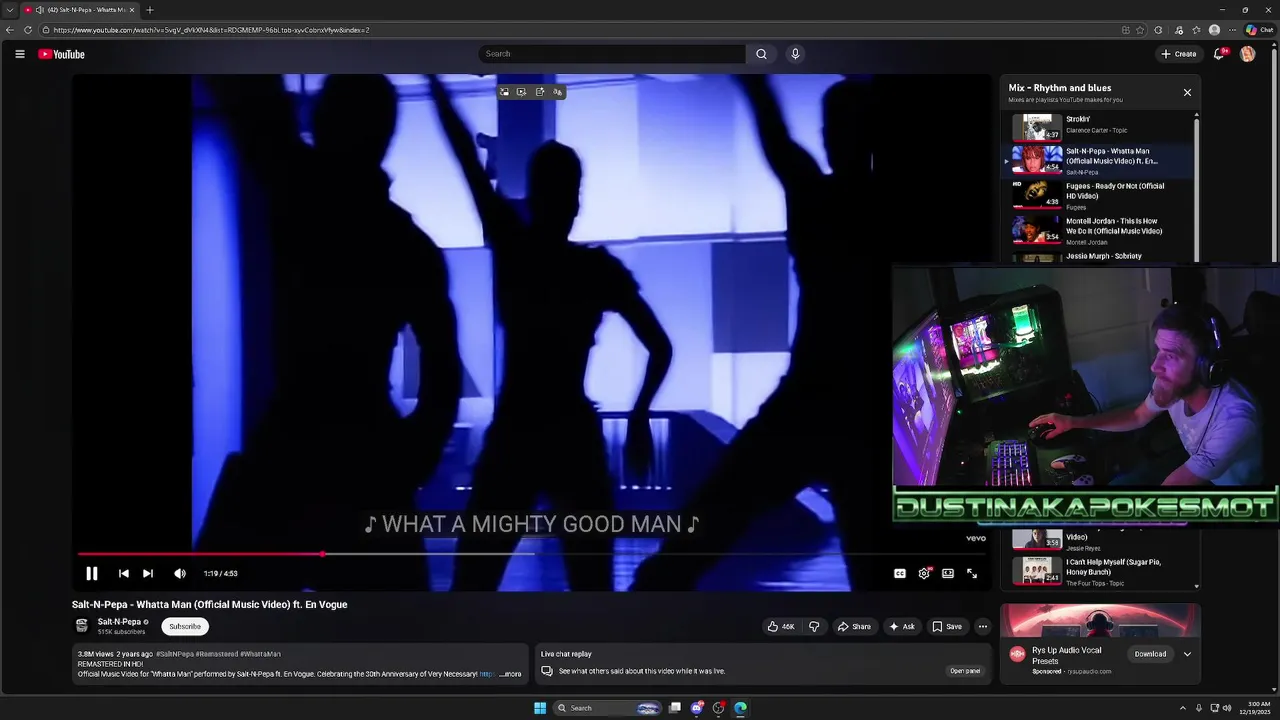Image resolution: width=1280 pixels, height=720 pixels.
Task: Click the Ask button
Action: (x=901, y=626)
